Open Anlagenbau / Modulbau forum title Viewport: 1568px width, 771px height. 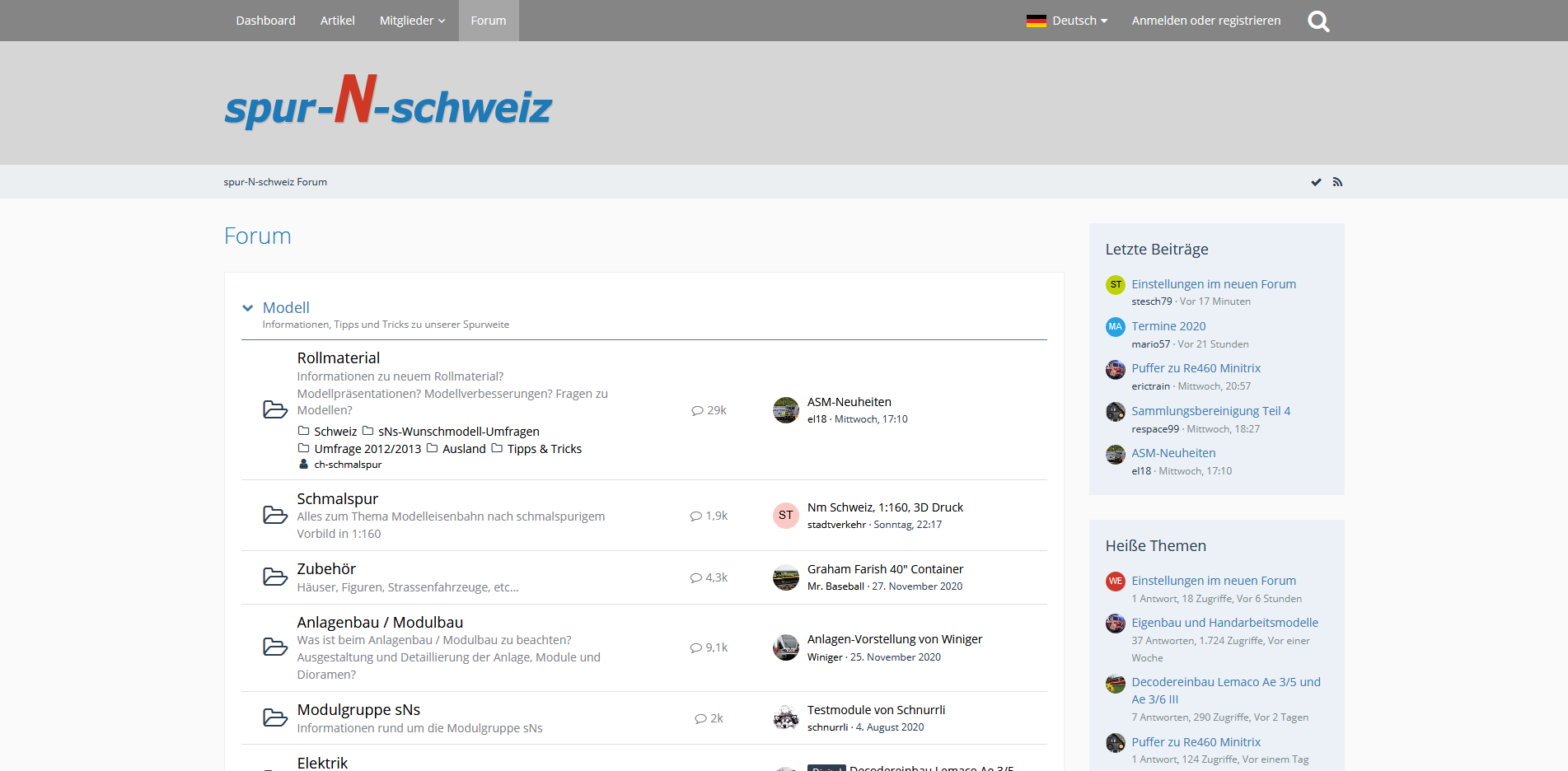coord(380,621)
